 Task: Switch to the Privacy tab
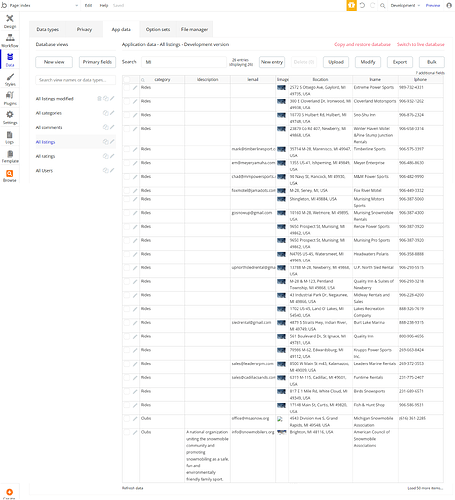pyautogui.click(x=84, y=29)
